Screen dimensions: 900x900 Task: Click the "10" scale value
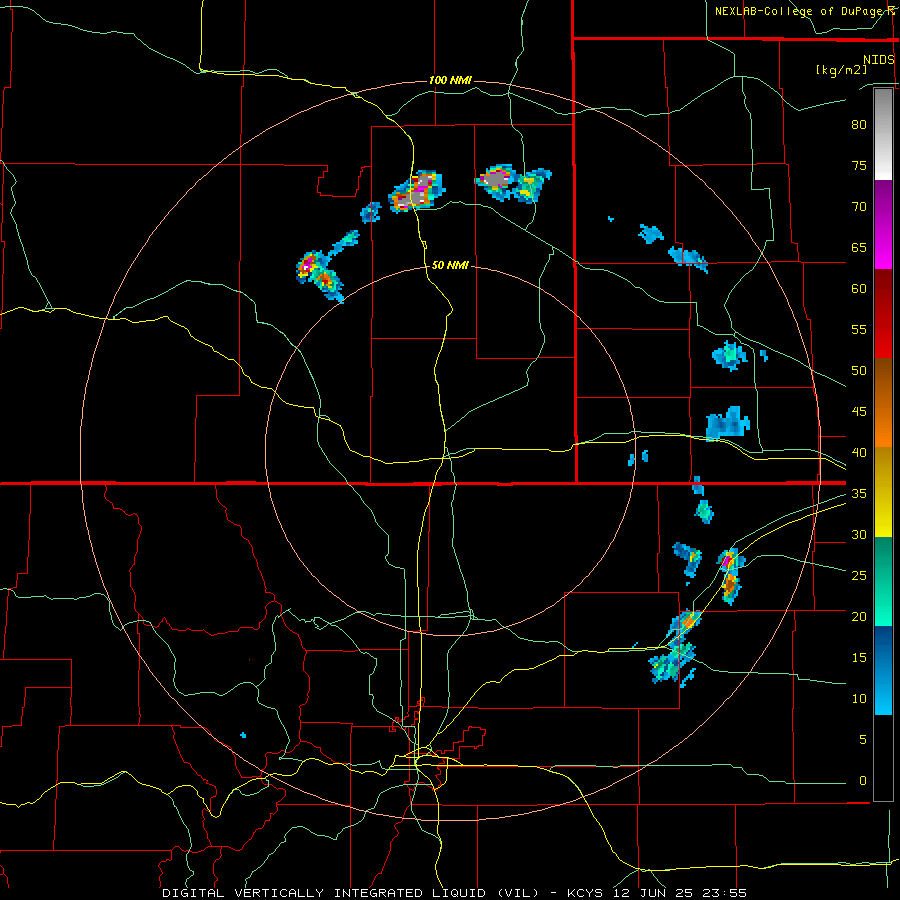(859, 699)
